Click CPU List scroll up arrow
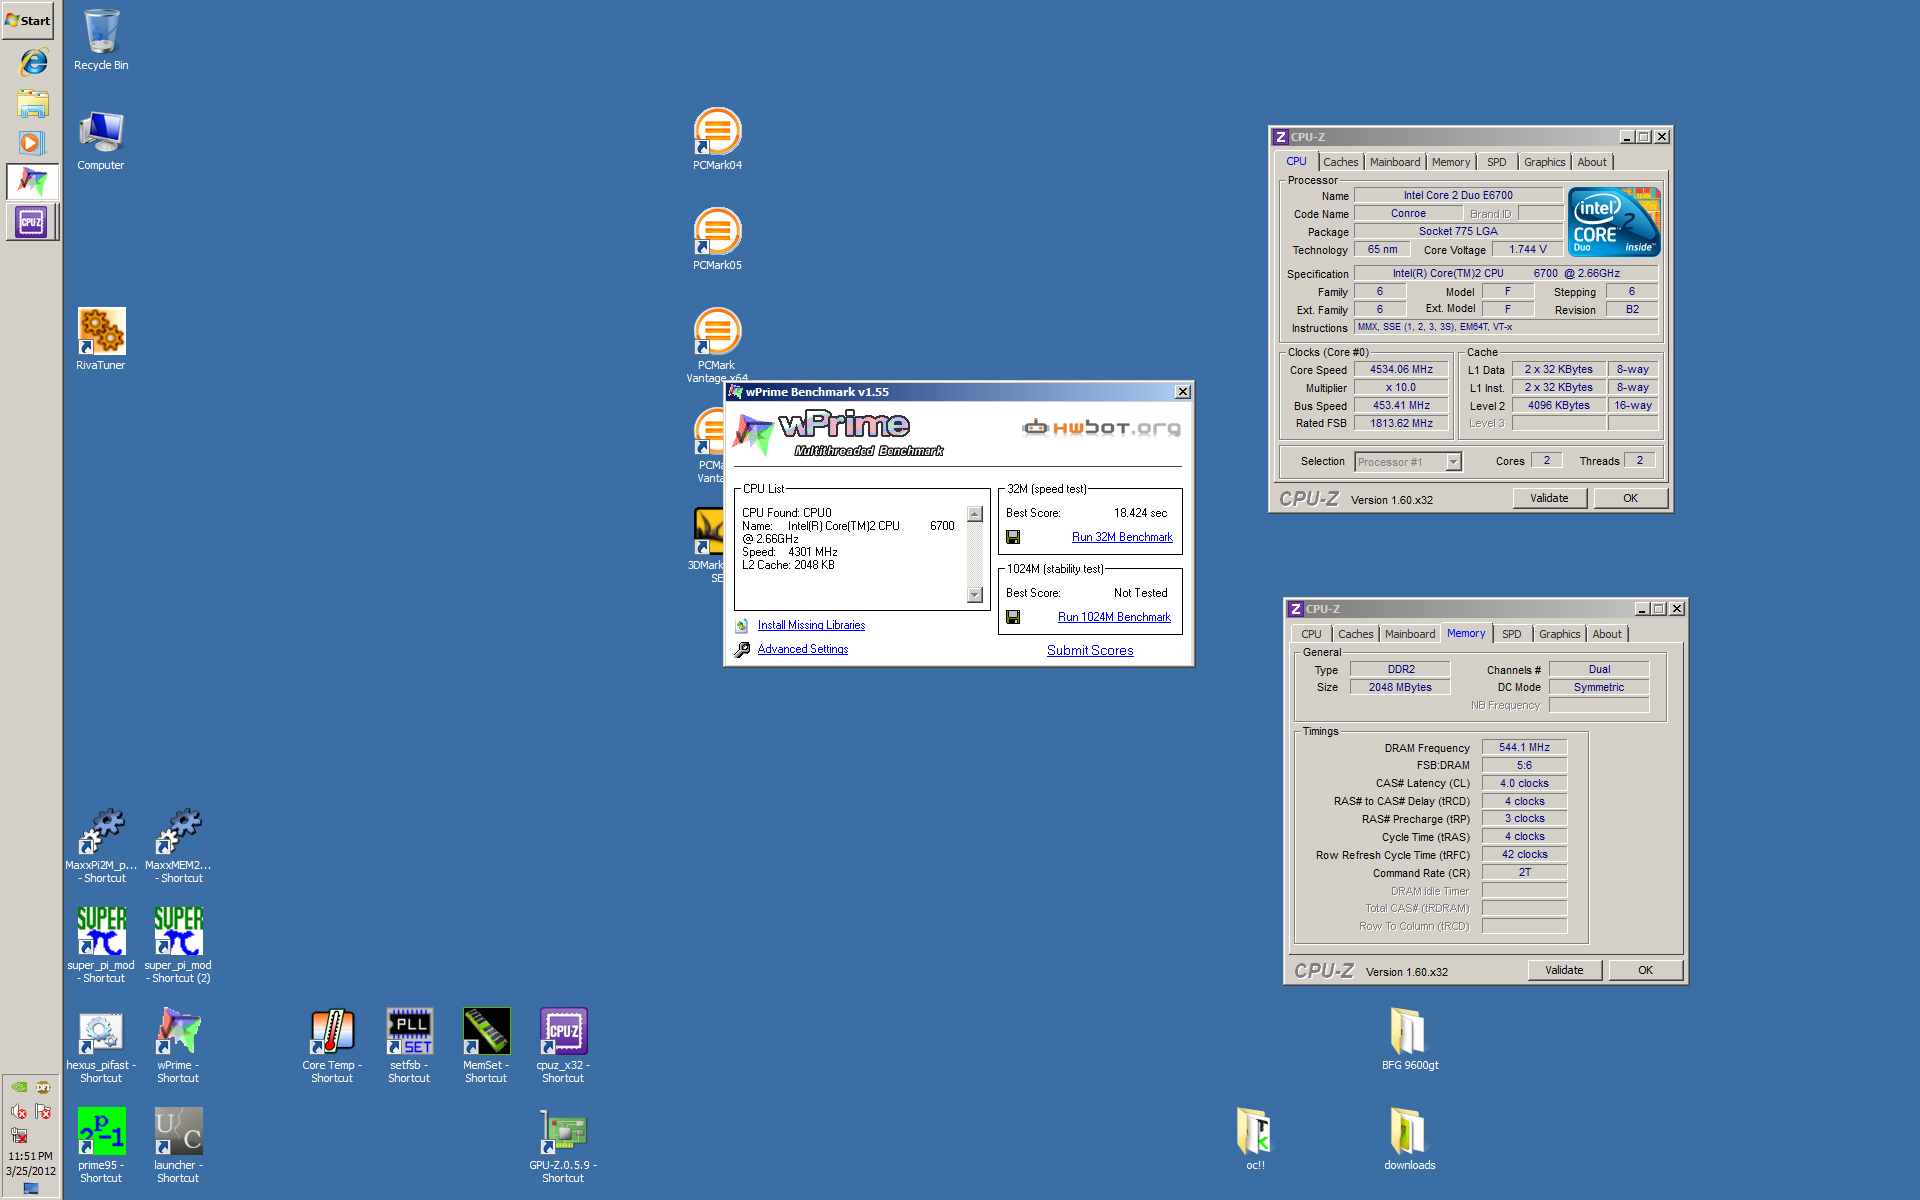 click(975, 514)
